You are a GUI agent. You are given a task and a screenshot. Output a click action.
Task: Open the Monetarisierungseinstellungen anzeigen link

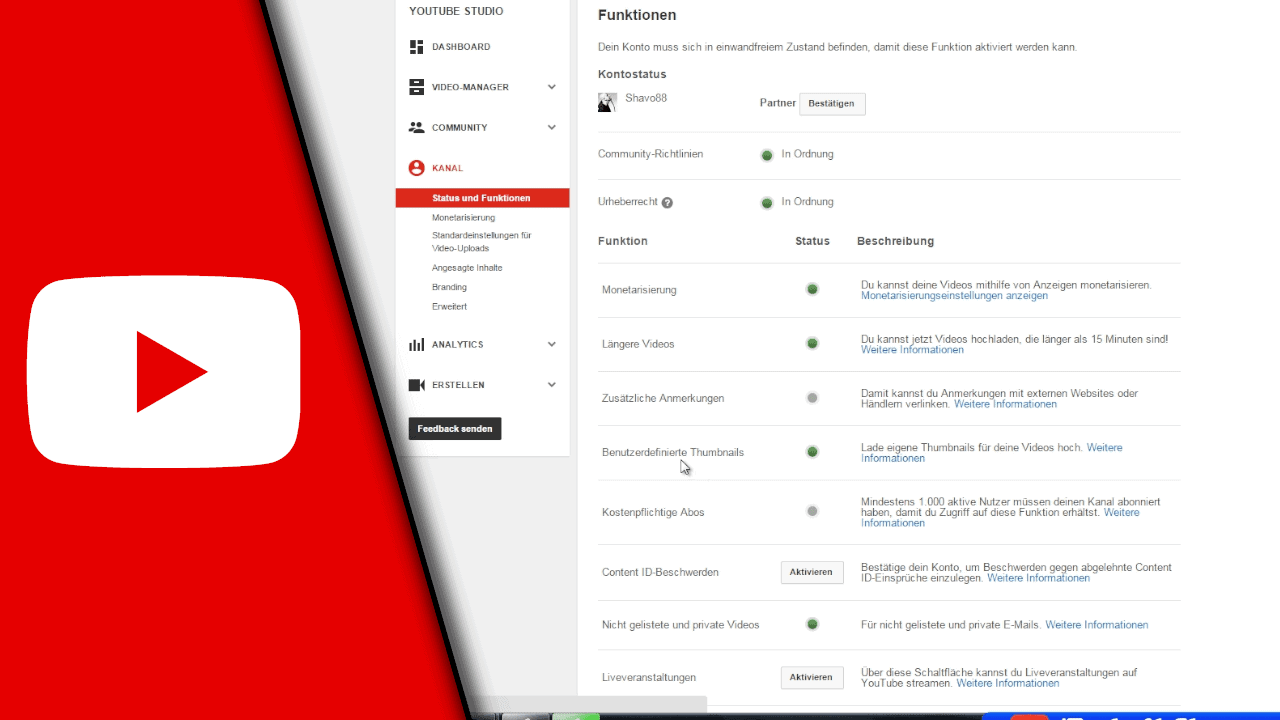(954, 296)
